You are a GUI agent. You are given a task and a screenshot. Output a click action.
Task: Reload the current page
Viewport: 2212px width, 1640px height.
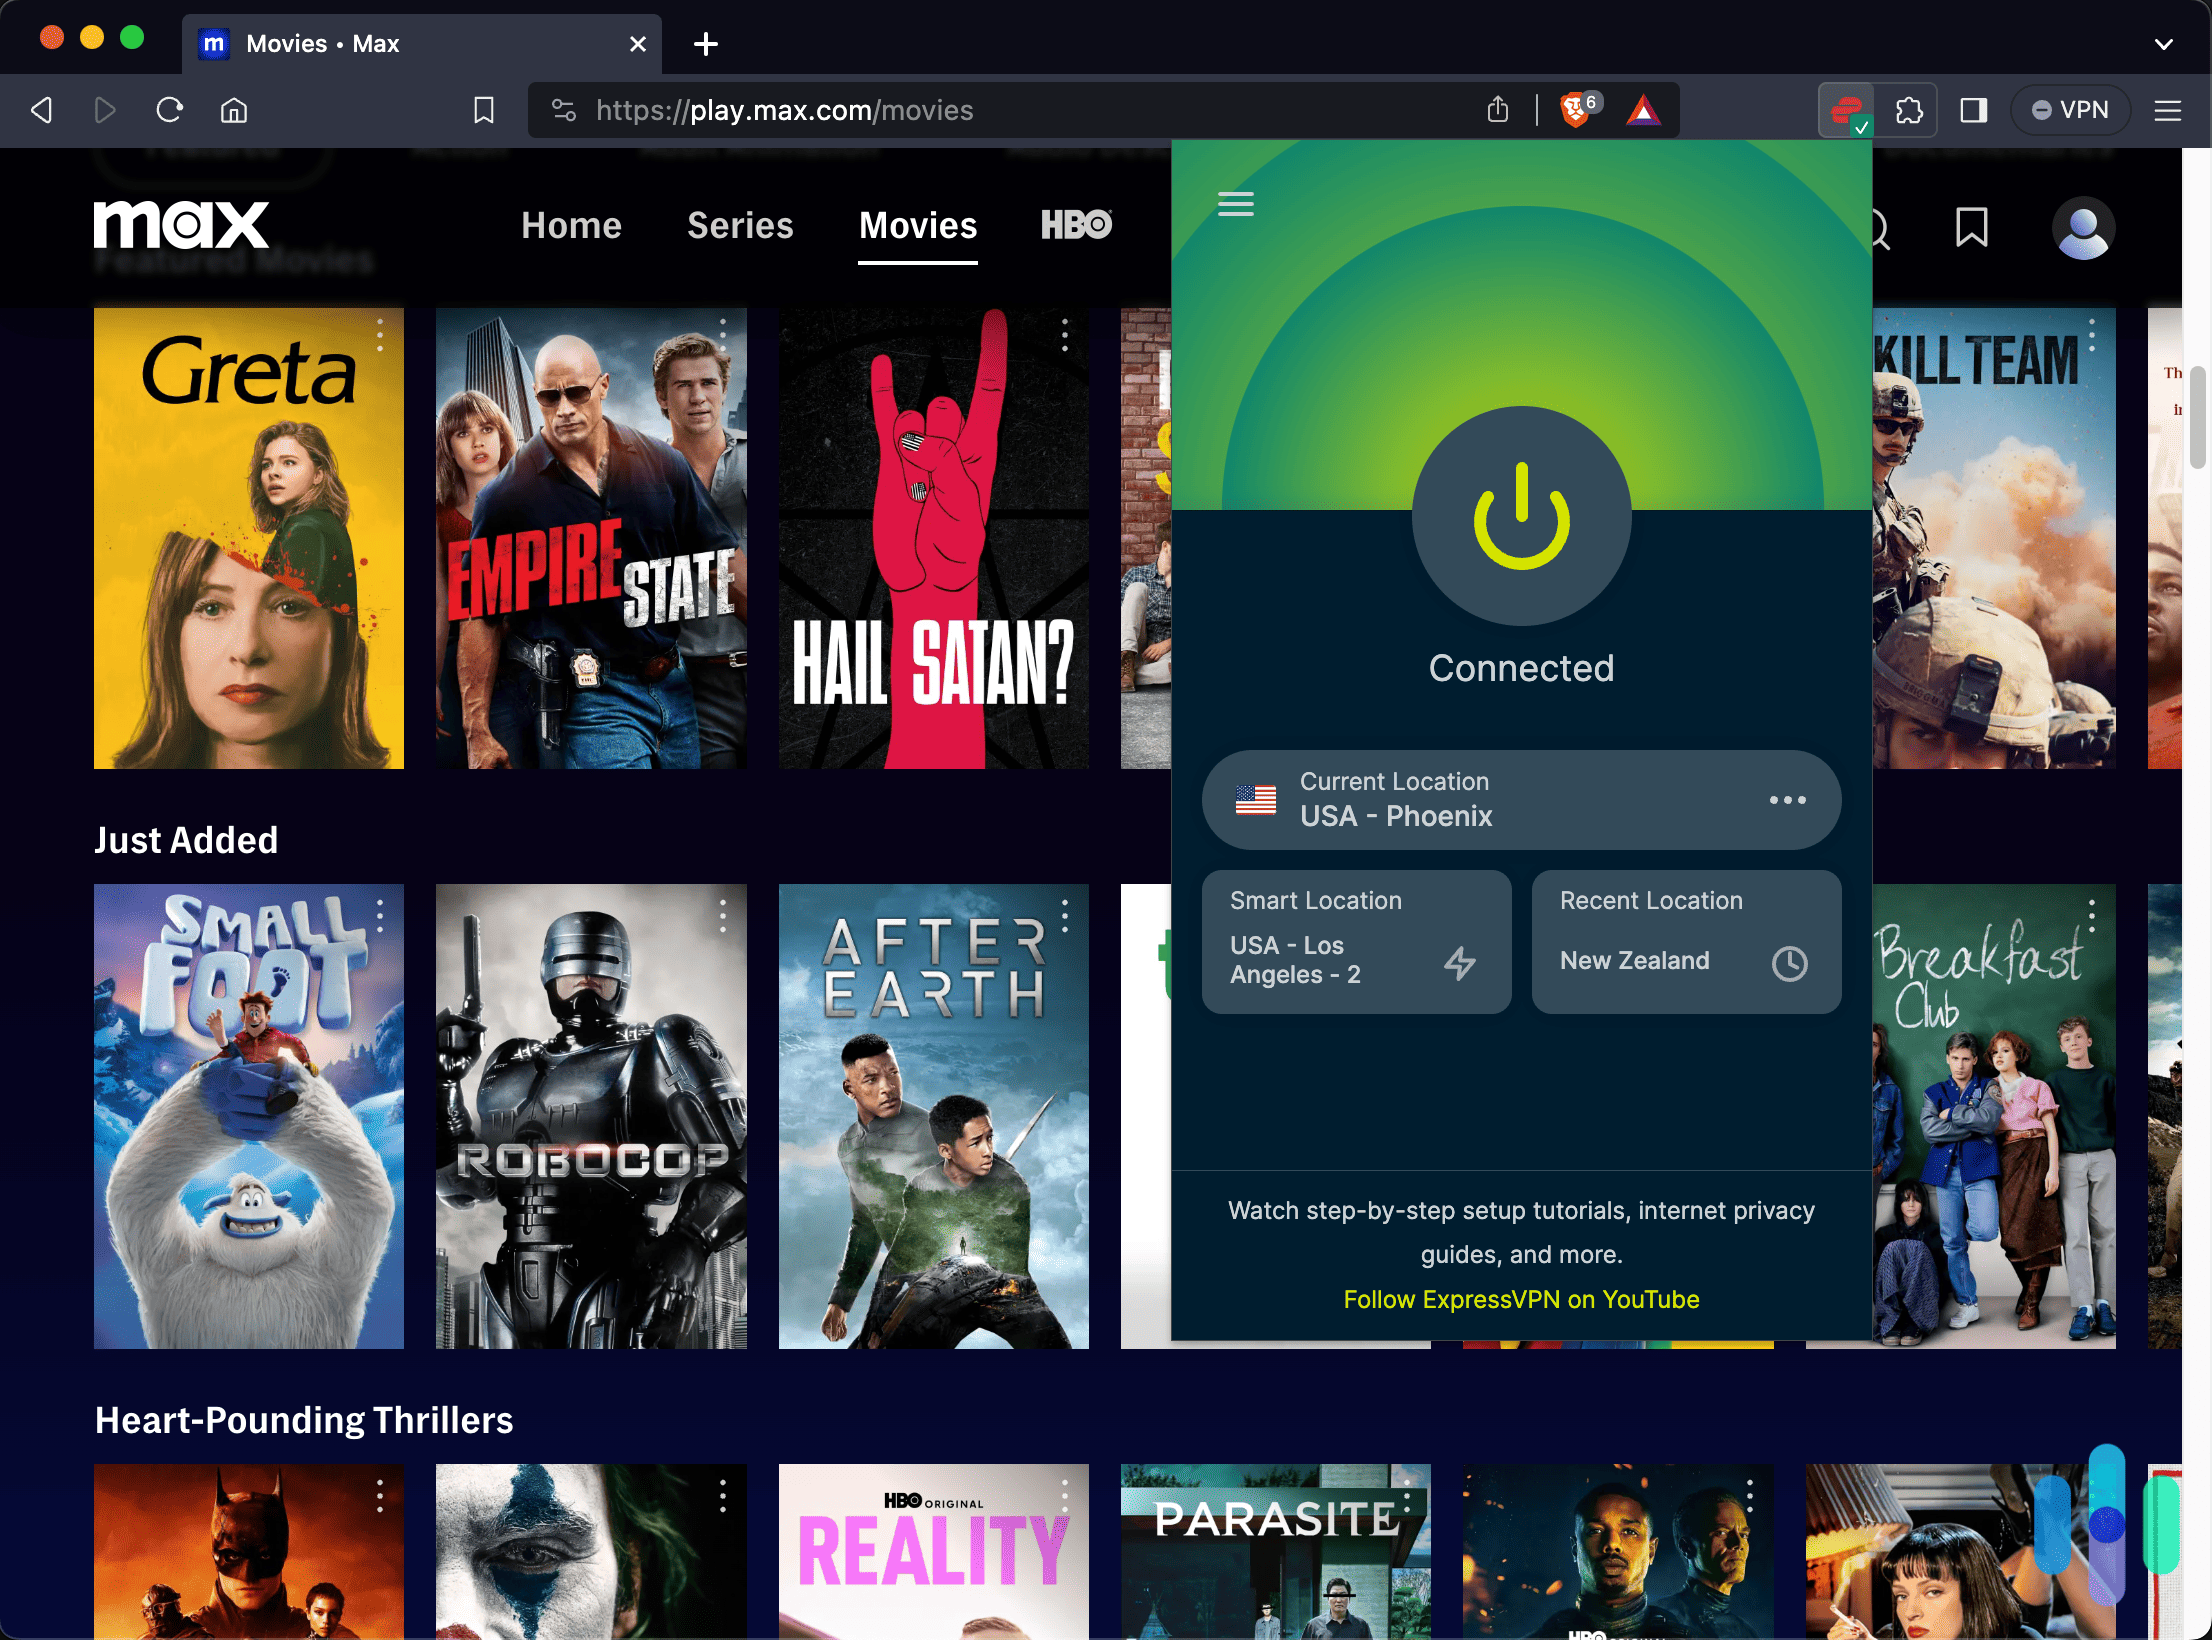click(169, 110)
